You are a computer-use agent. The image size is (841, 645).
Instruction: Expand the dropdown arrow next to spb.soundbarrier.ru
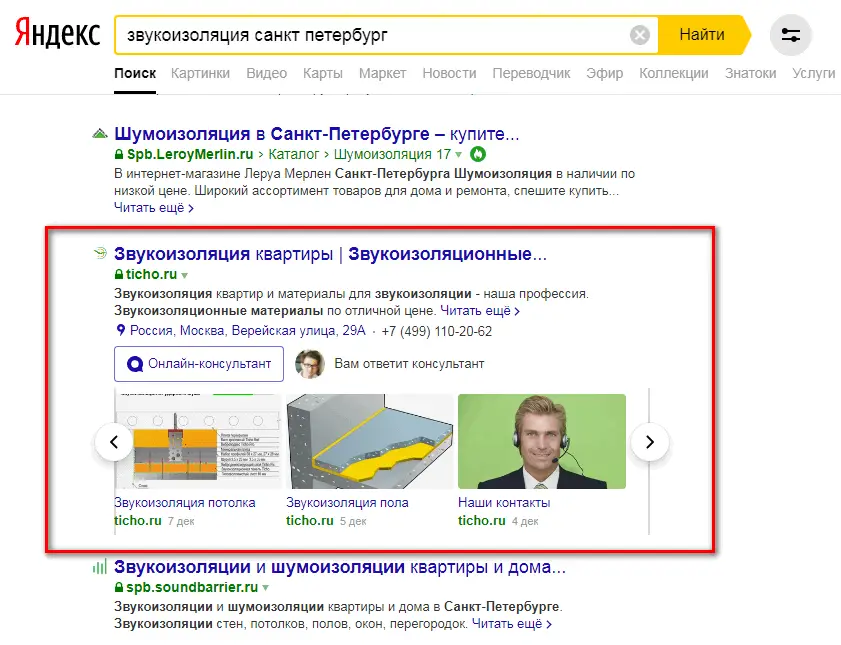[265, 588]
